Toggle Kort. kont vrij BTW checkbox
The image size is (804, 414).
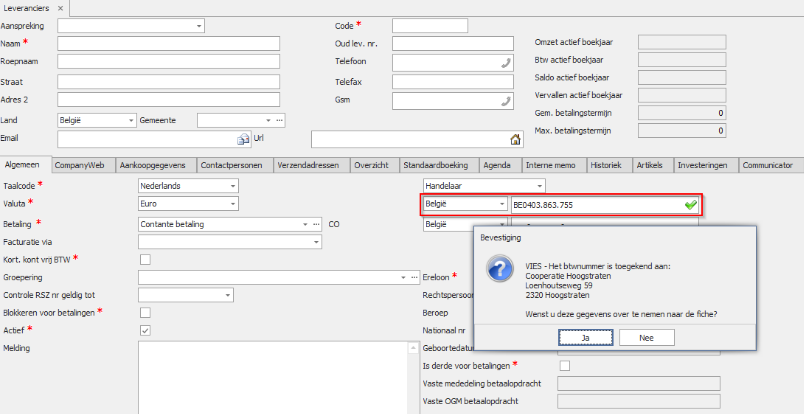pyautogui.click(x=146, y=260)
